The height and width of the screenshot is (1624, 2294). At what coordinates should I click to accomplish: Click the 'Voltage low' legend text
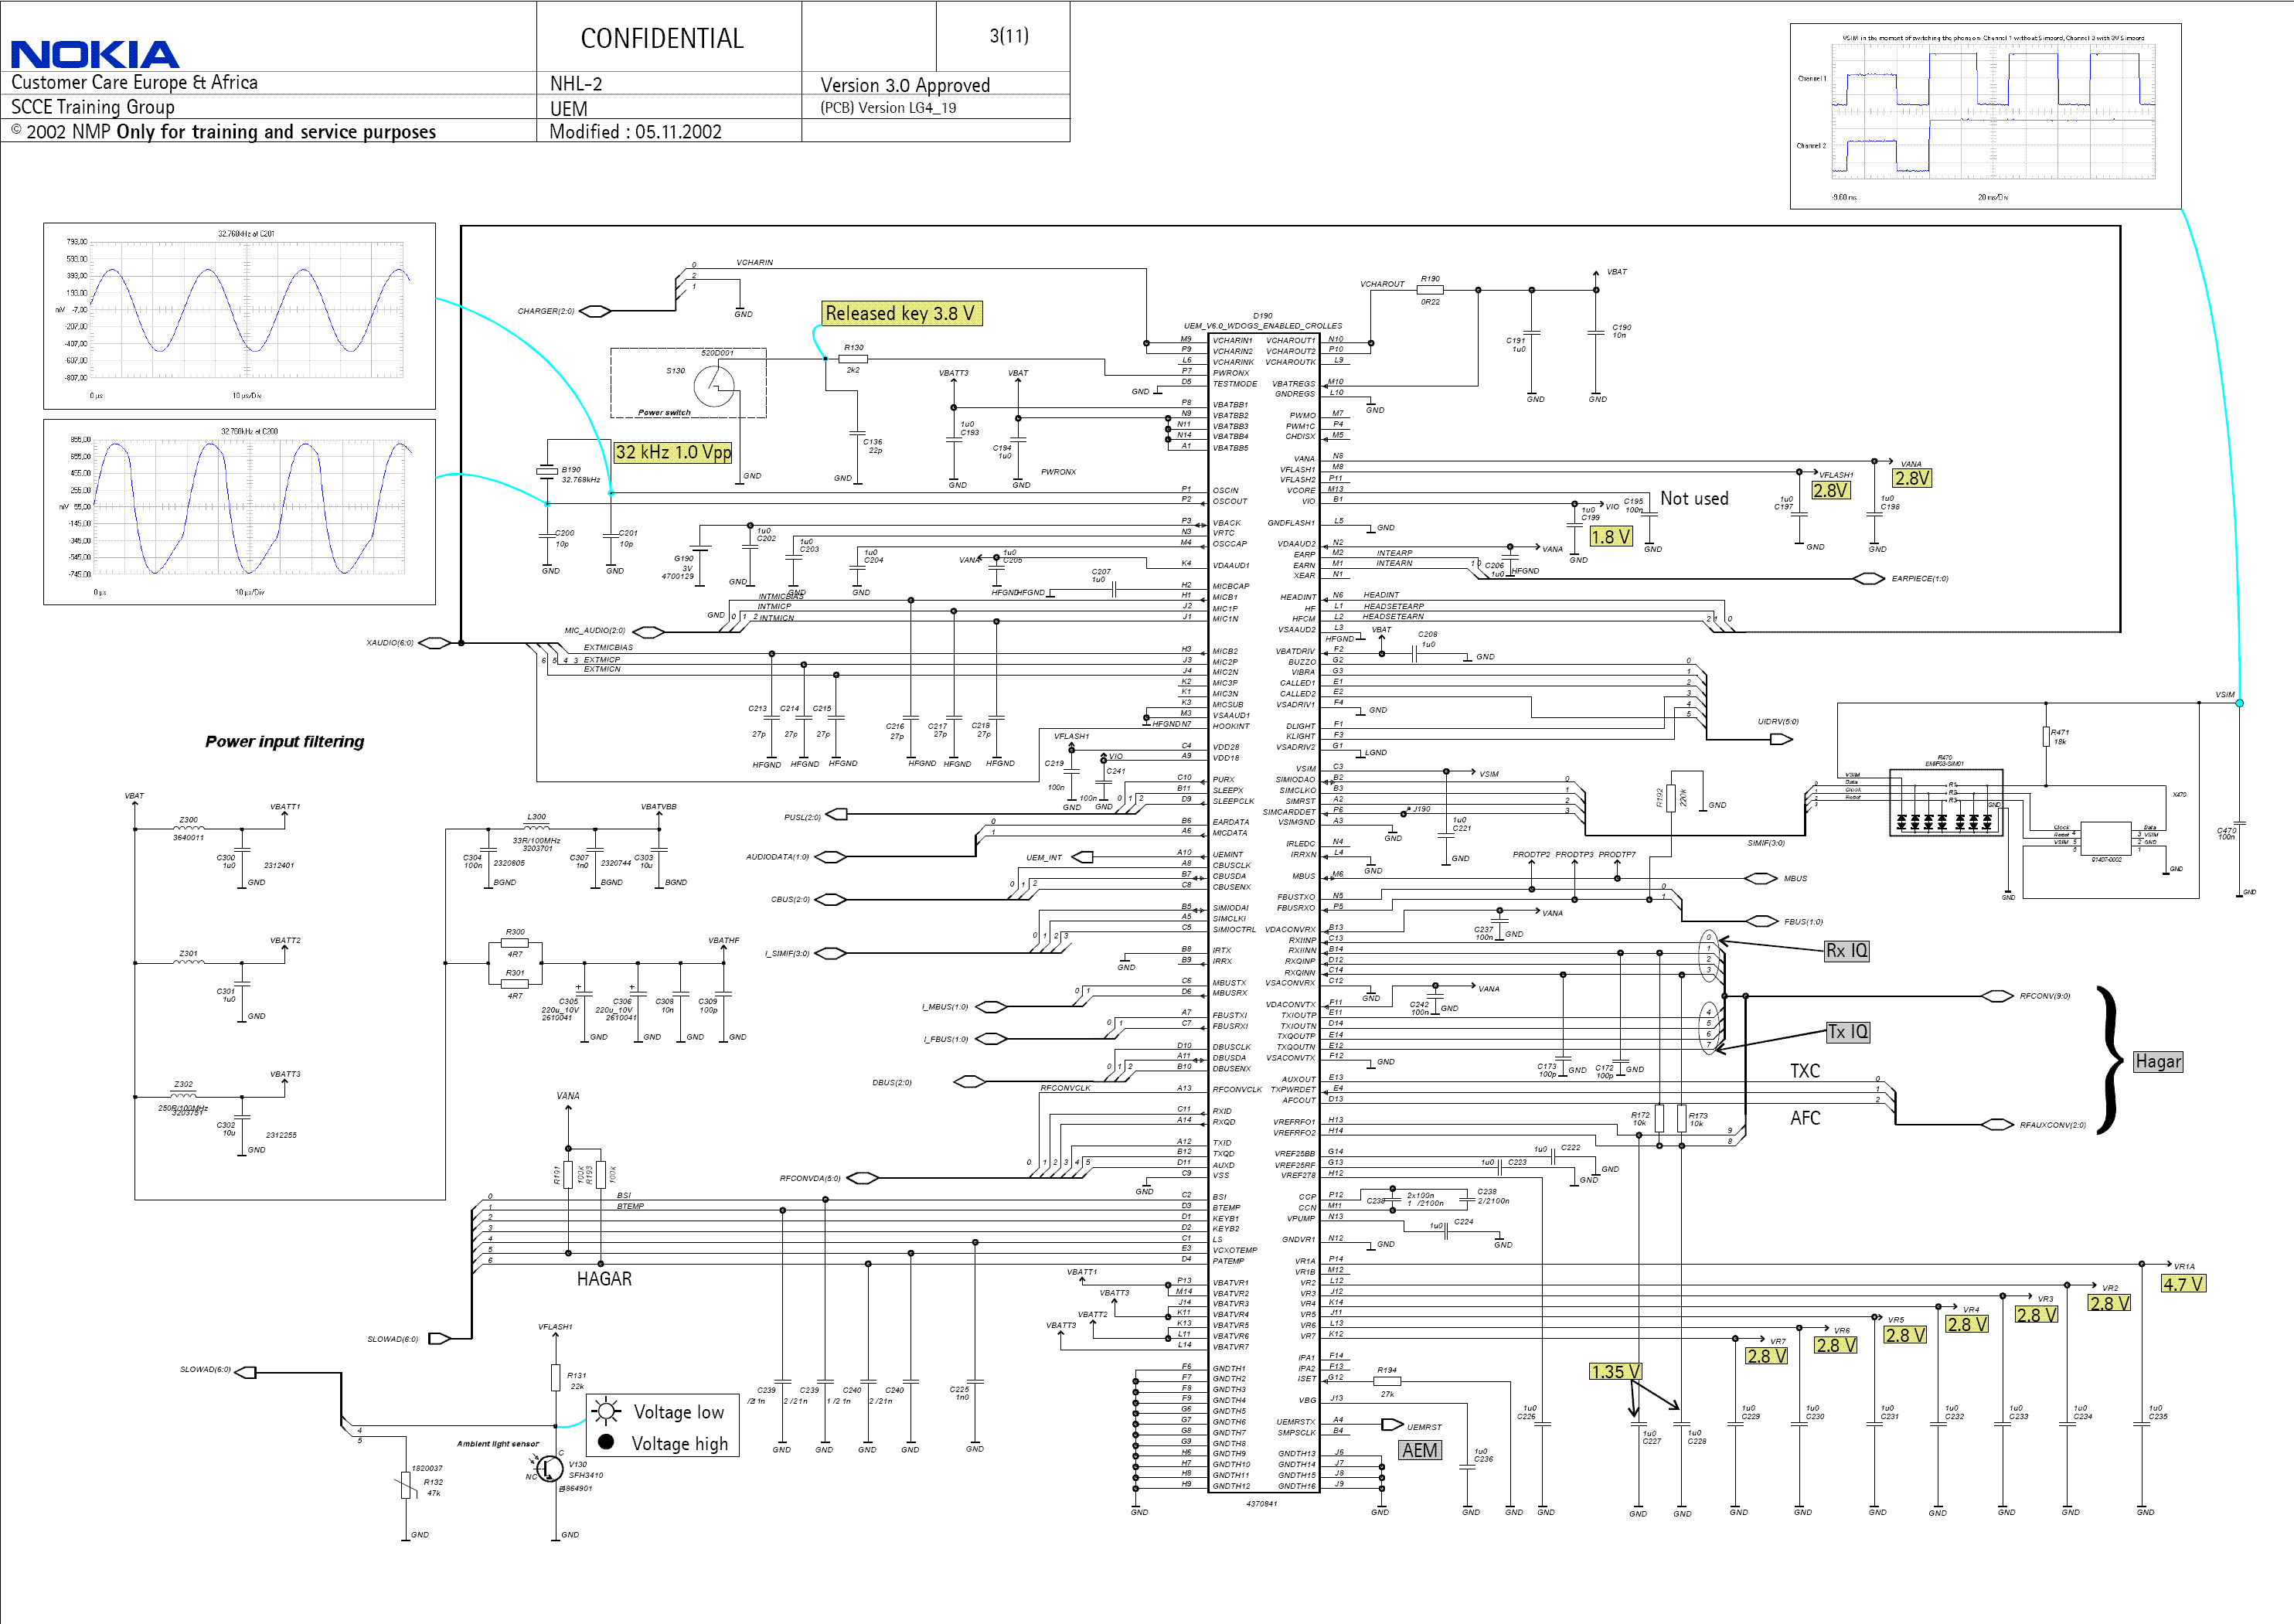click(679, 1412)
